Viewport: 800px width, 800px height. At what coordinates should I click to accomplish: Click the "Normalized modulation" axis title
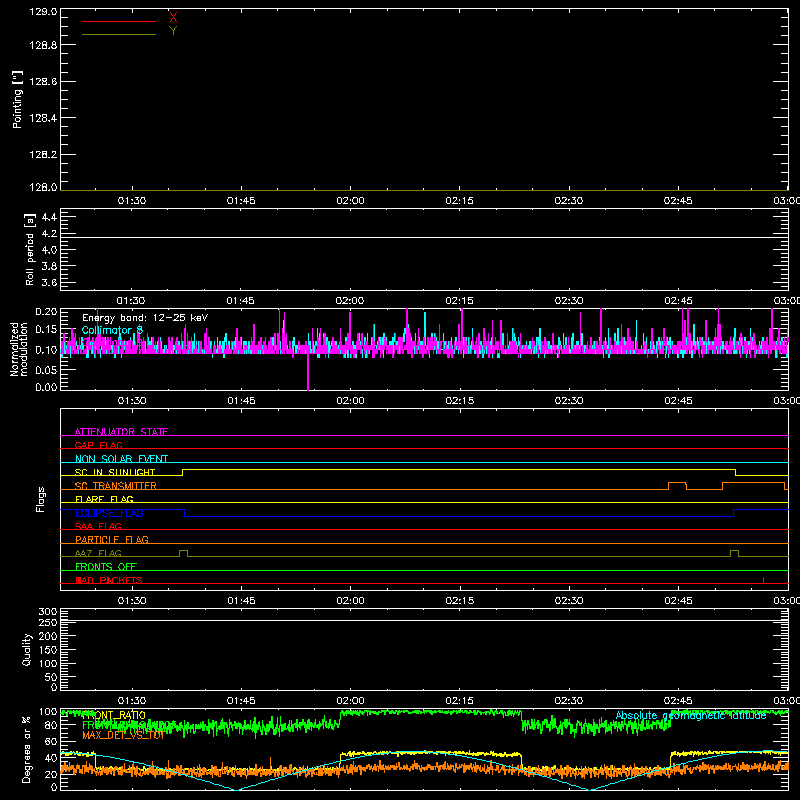pyautogui.click(x=18, y=349)
